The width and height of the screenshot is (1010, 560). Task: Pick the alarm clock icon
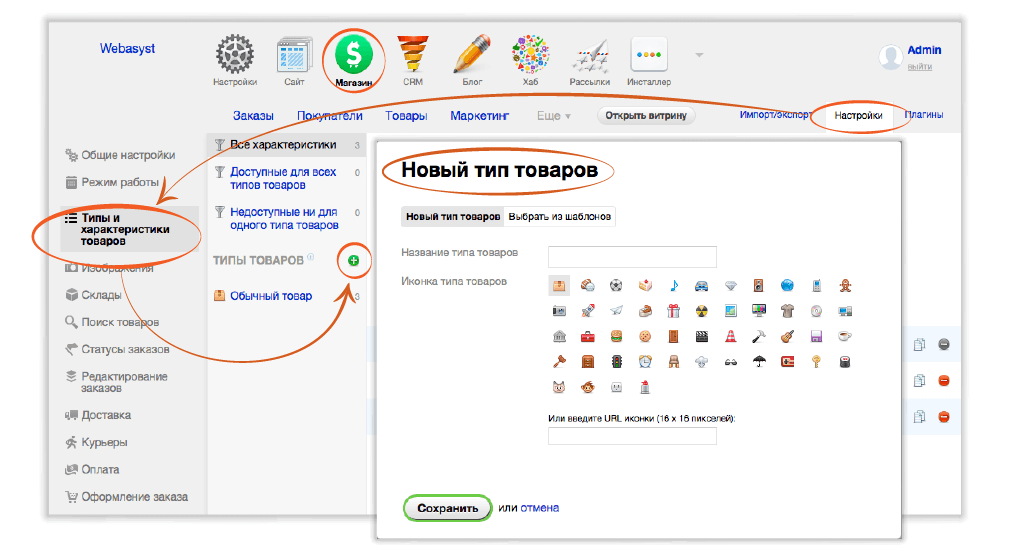pyautogui.click(x=645, y=362)
